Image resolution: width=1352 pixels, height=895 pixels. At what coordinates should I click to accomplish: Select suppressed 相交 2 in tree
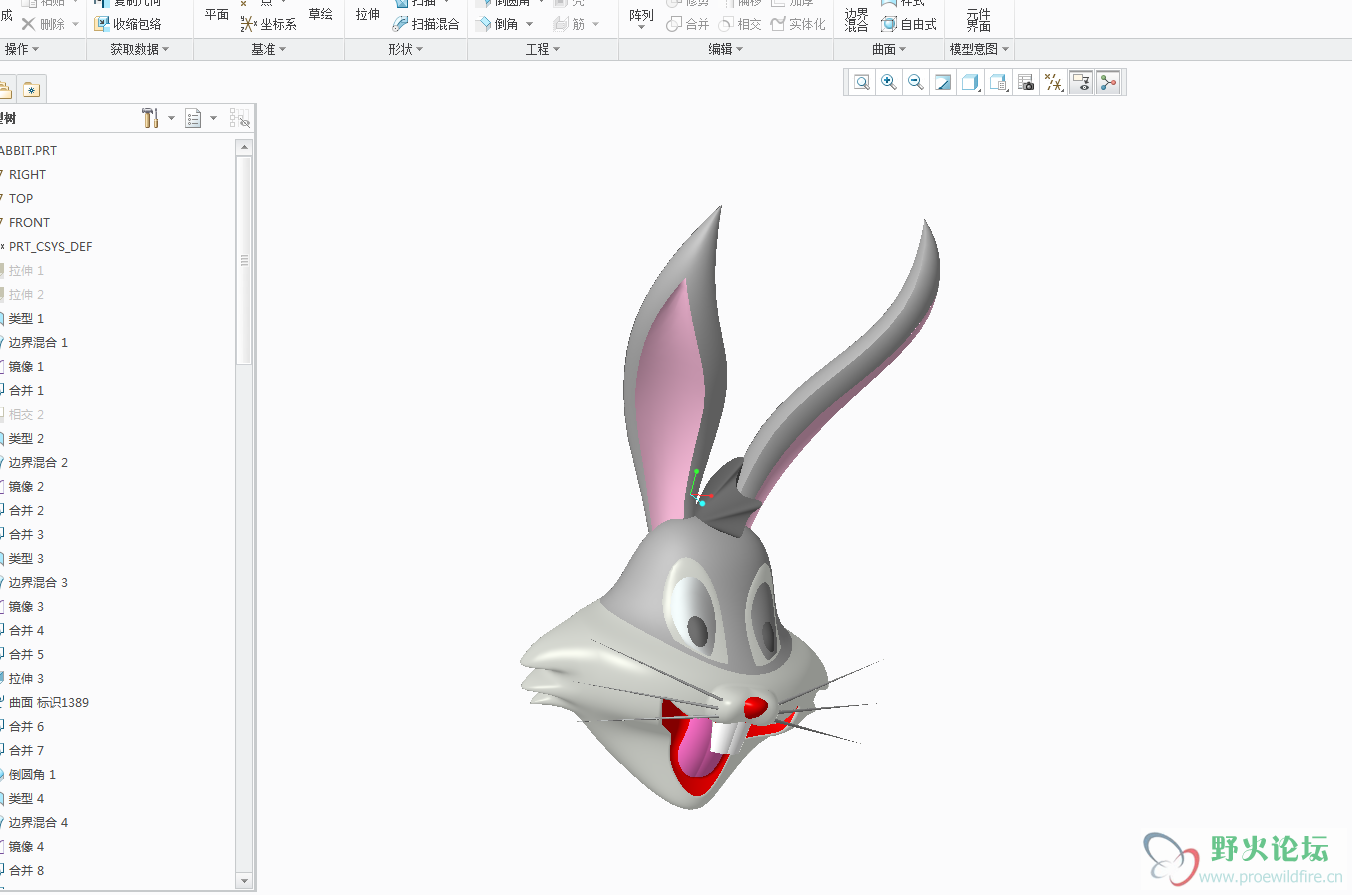(26, 414)
